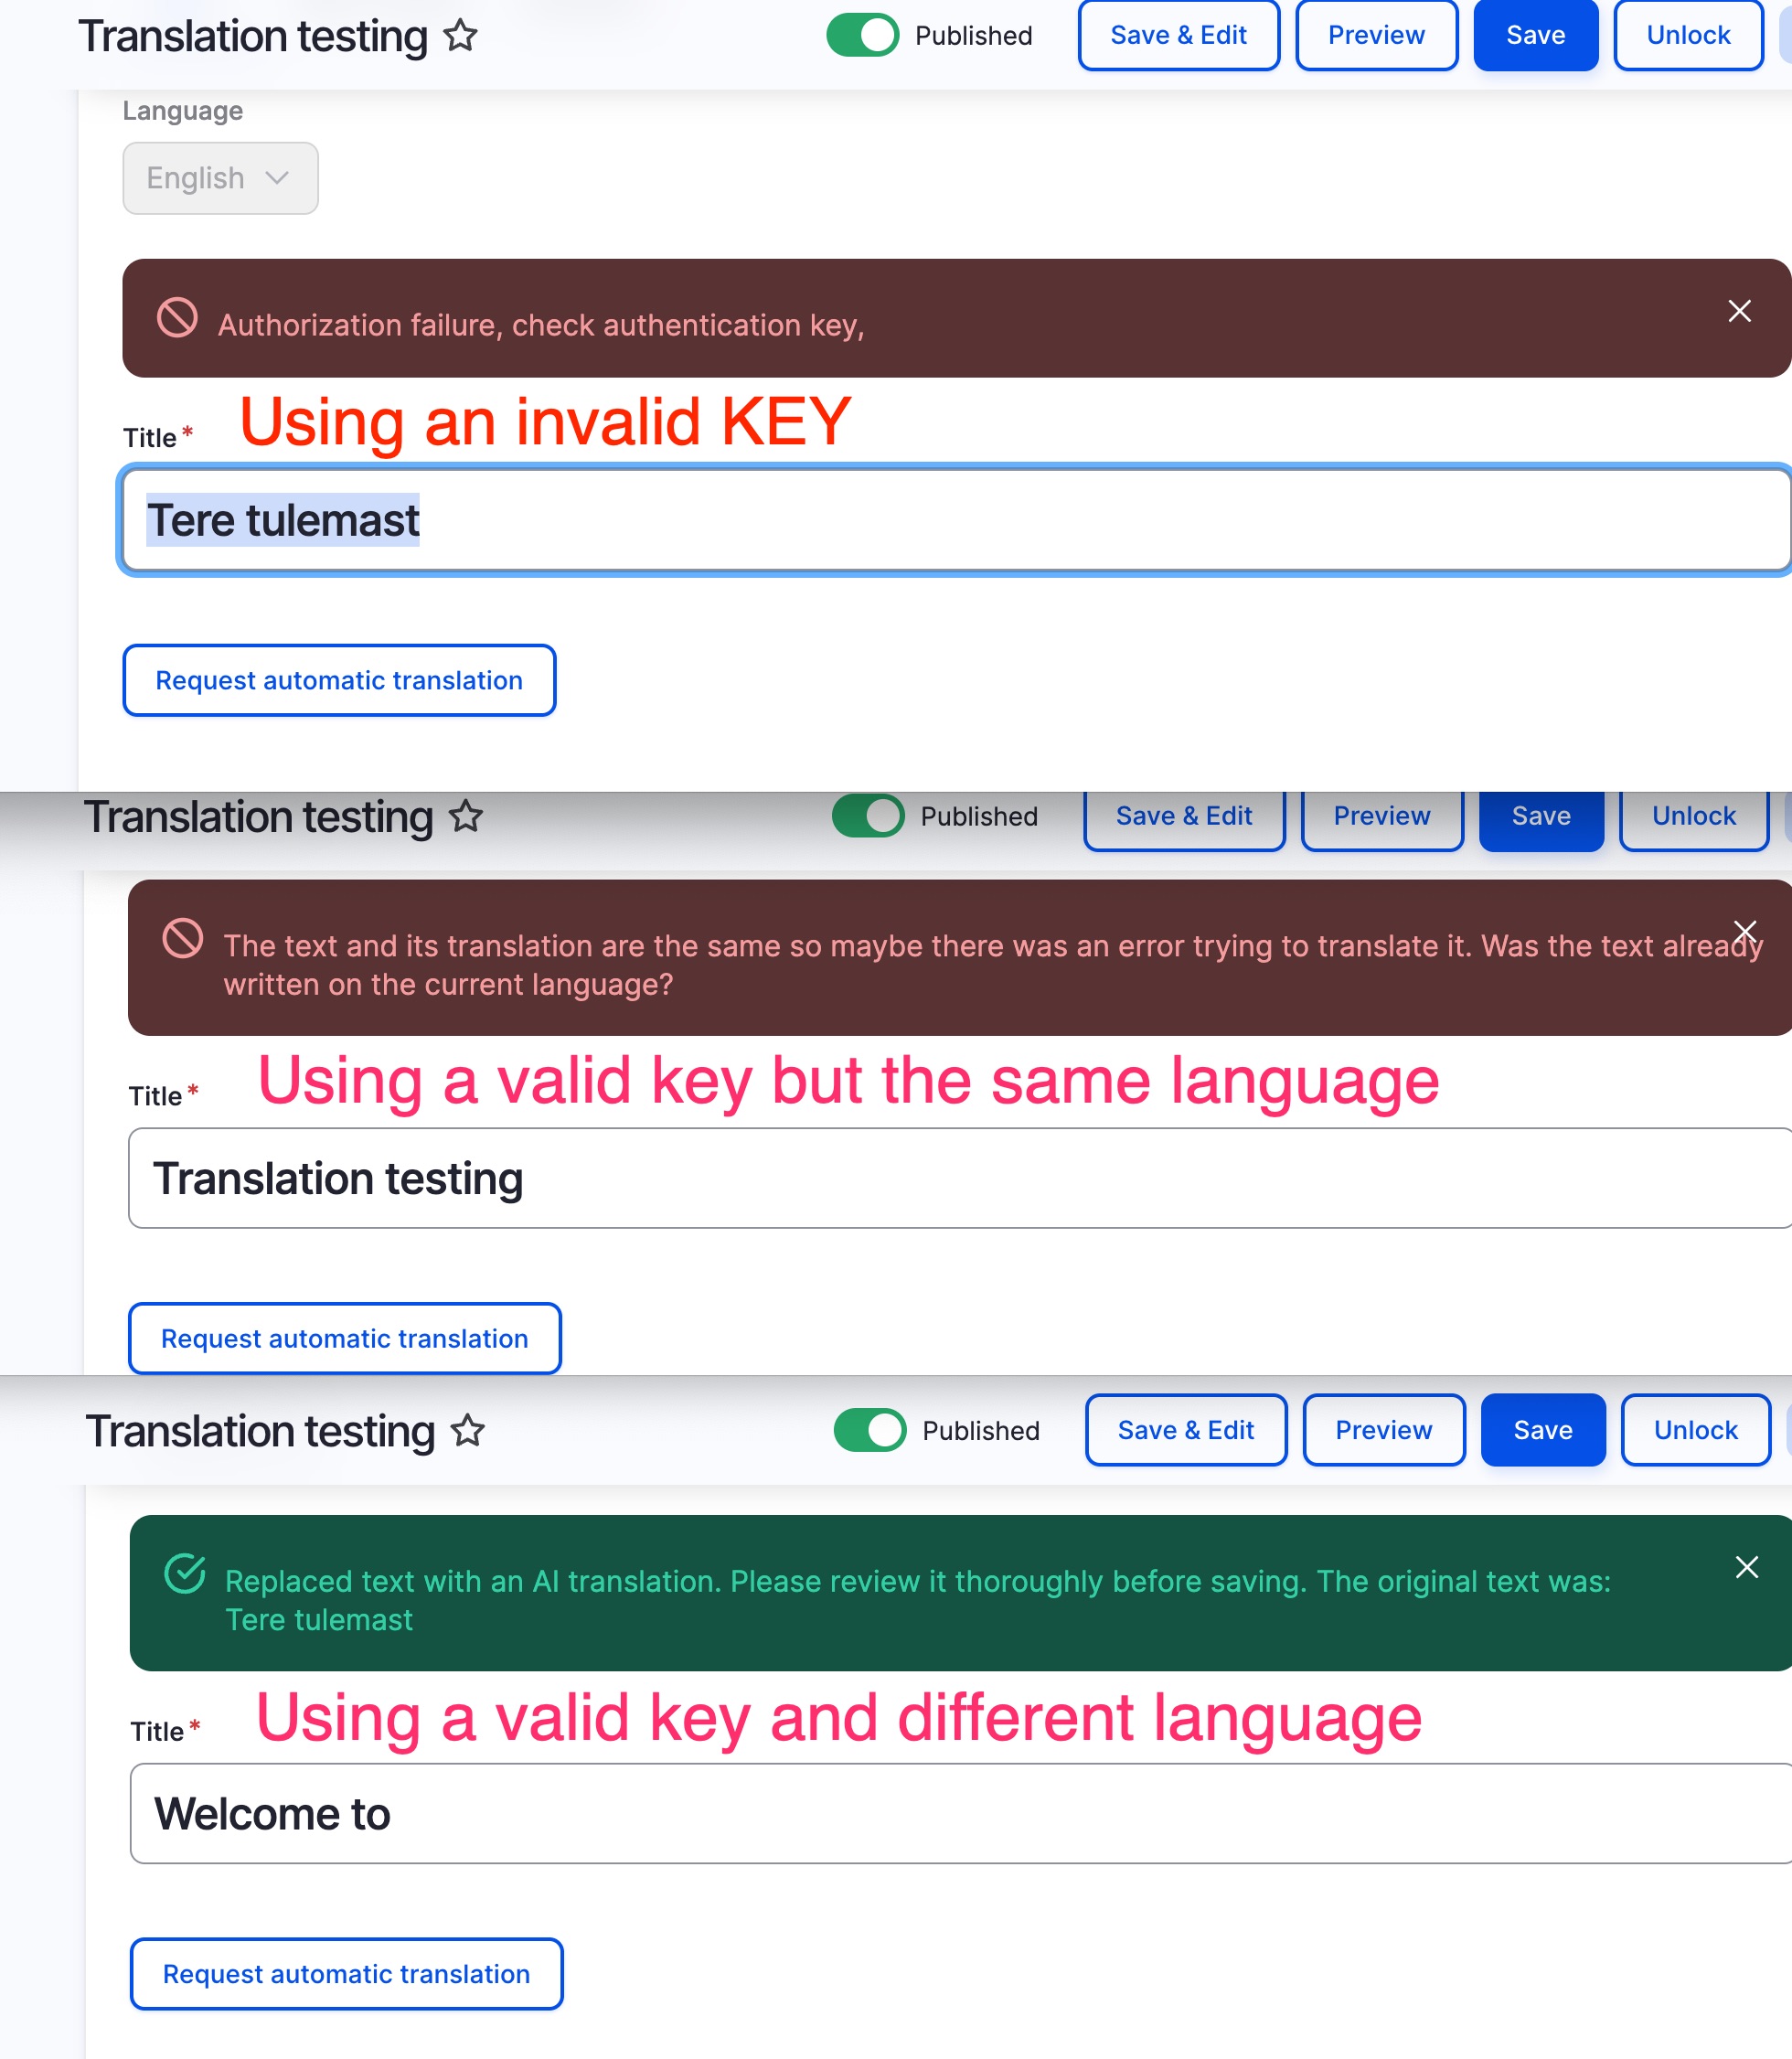Click Save & Edit in the top toolbar
Screen dimensions: 1792x2059
click(x=1178, y=35)
